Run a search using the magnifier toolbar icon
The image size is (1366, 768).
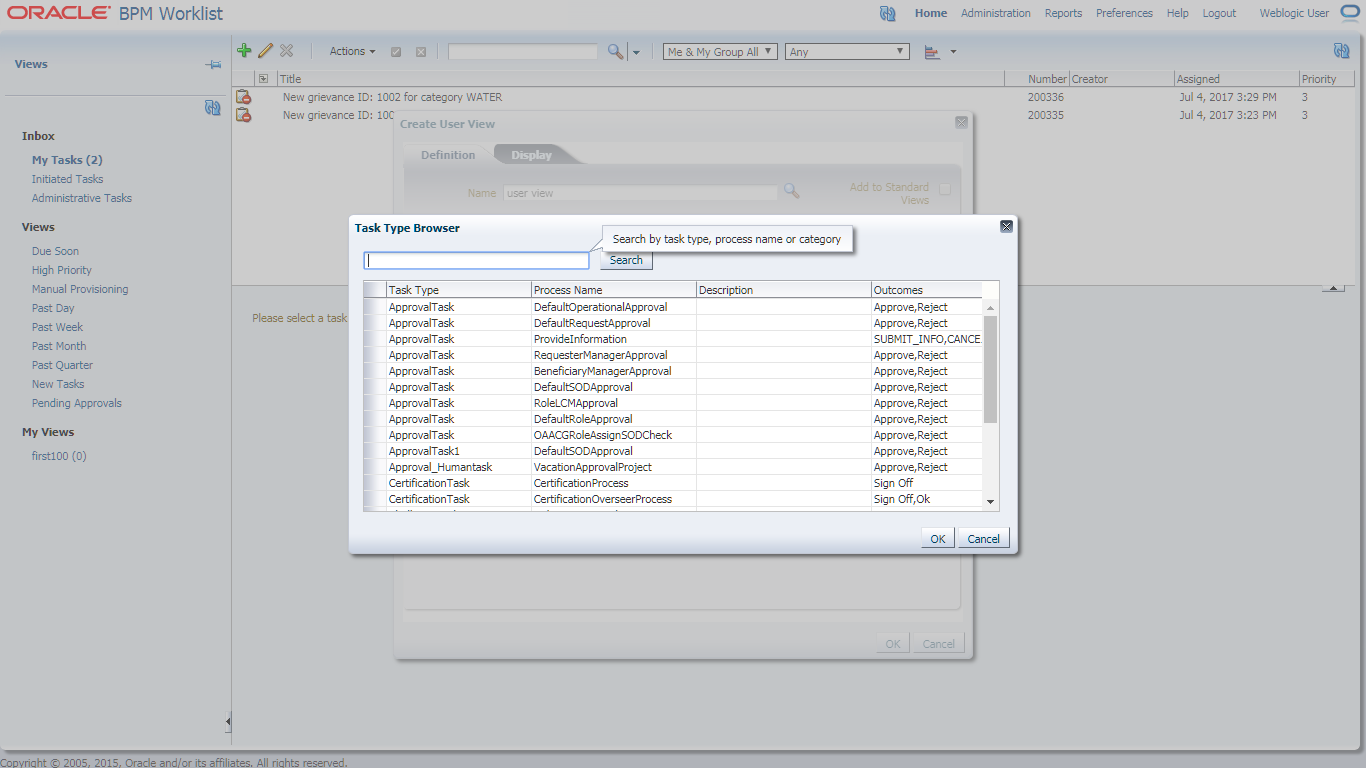pyautogui.click(x=614, y=50)
